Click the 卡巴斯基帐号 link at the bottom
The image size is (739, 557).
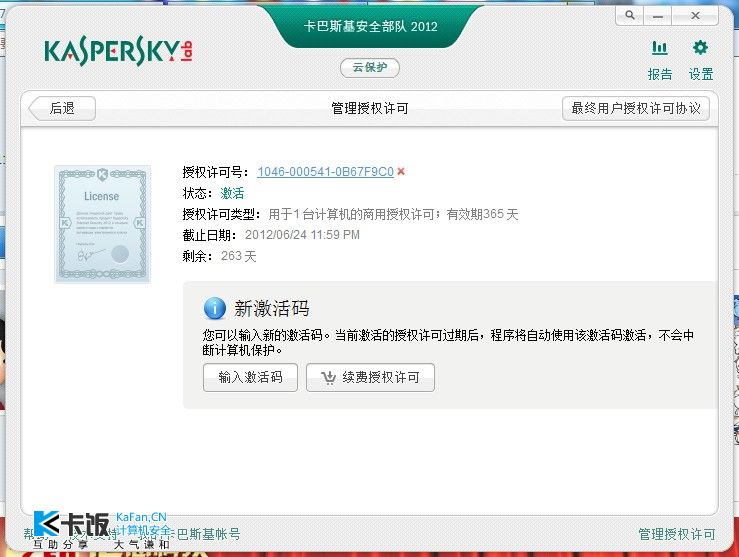(203, 534)
